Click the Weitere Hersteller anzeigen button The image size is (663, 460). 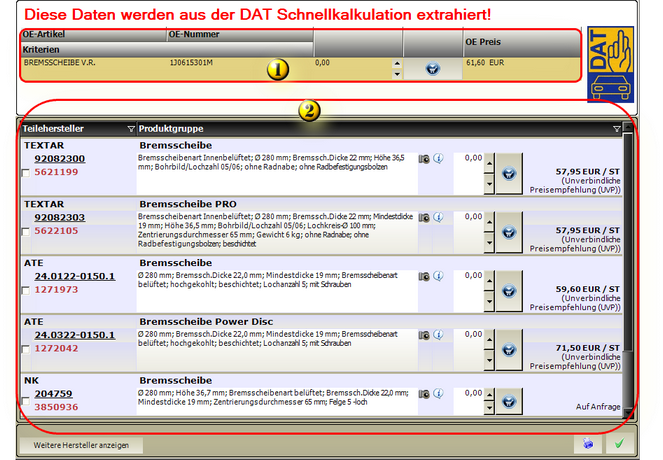tap(81, 445)
